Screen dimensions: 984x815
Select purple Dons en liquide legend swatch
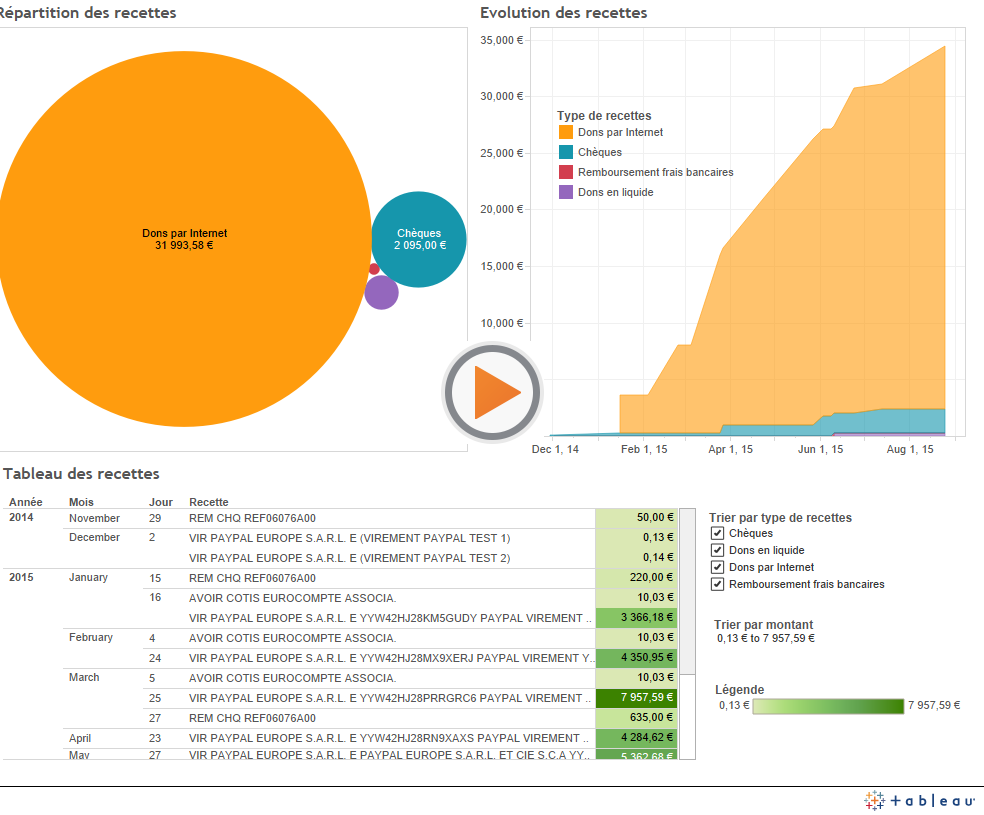coord(566,192)
